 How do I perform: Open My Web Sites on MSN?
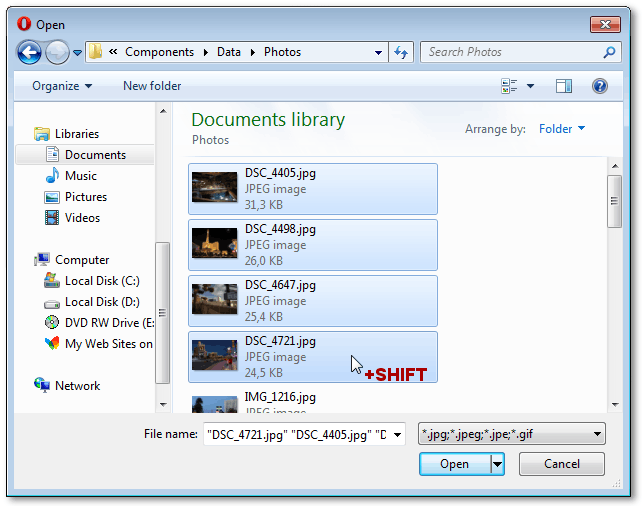(109, 344)
